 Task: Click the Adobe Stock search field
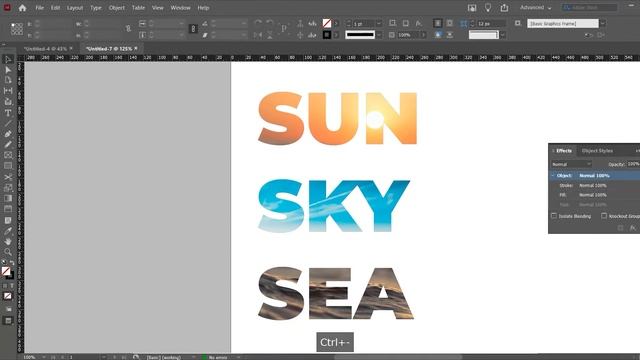589,8
